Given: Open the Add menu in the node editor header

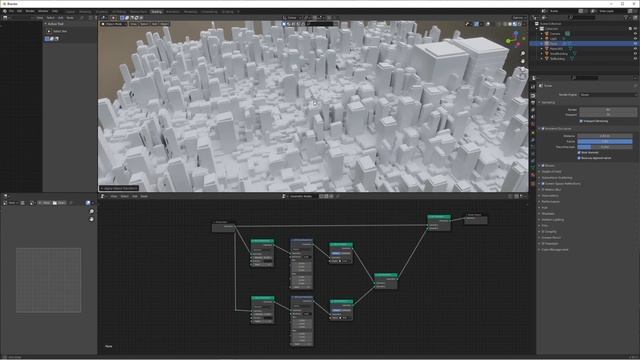Looking at the screenshot, I should coord(135,196).
